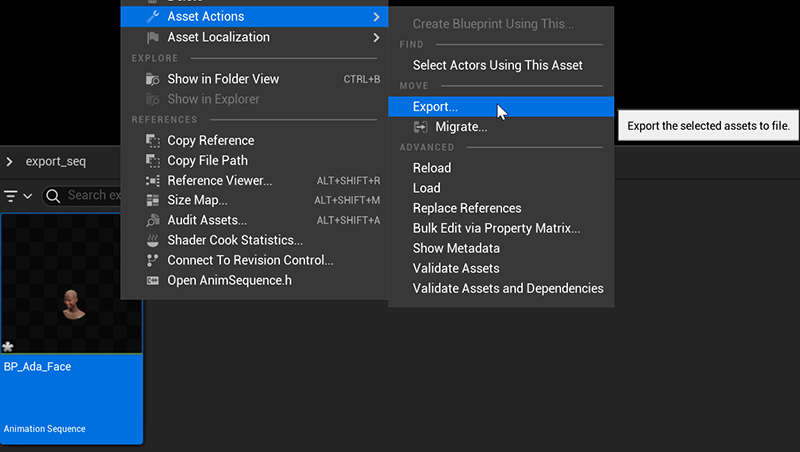Choose Open AnimSequence.h
Image resolution: width=800 pixels, height=452 pixels.
pyautogui.click(x=254, y=281)
